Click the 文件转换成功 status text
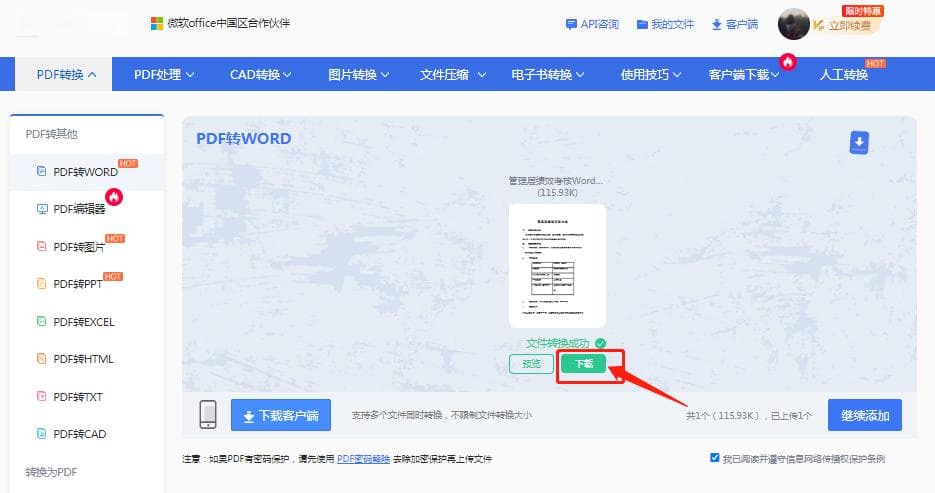The image size is (935, 493). pos(557,343)
